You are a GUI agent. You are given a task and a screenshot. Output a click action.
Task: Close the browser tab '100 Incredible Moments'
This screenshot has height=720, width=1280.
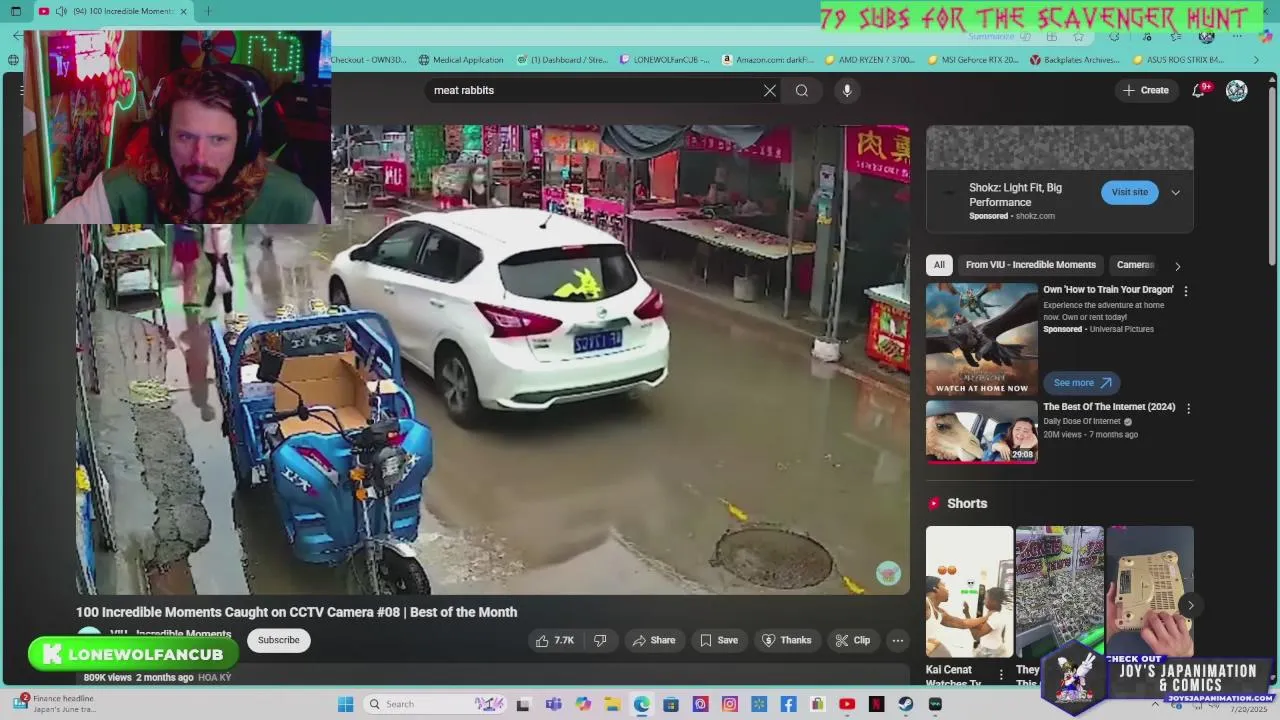[183, 11]
